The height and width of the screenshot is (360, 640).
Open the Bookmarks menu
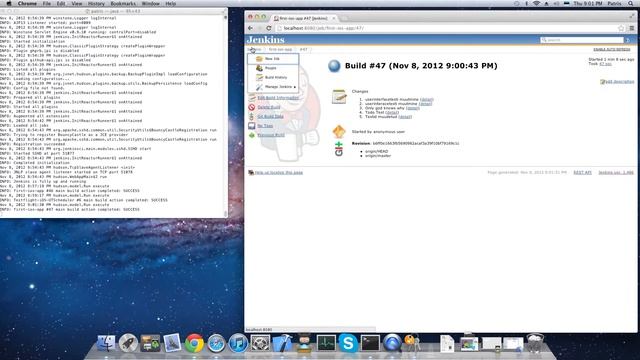pyautogui.click(x=123, y=3)
